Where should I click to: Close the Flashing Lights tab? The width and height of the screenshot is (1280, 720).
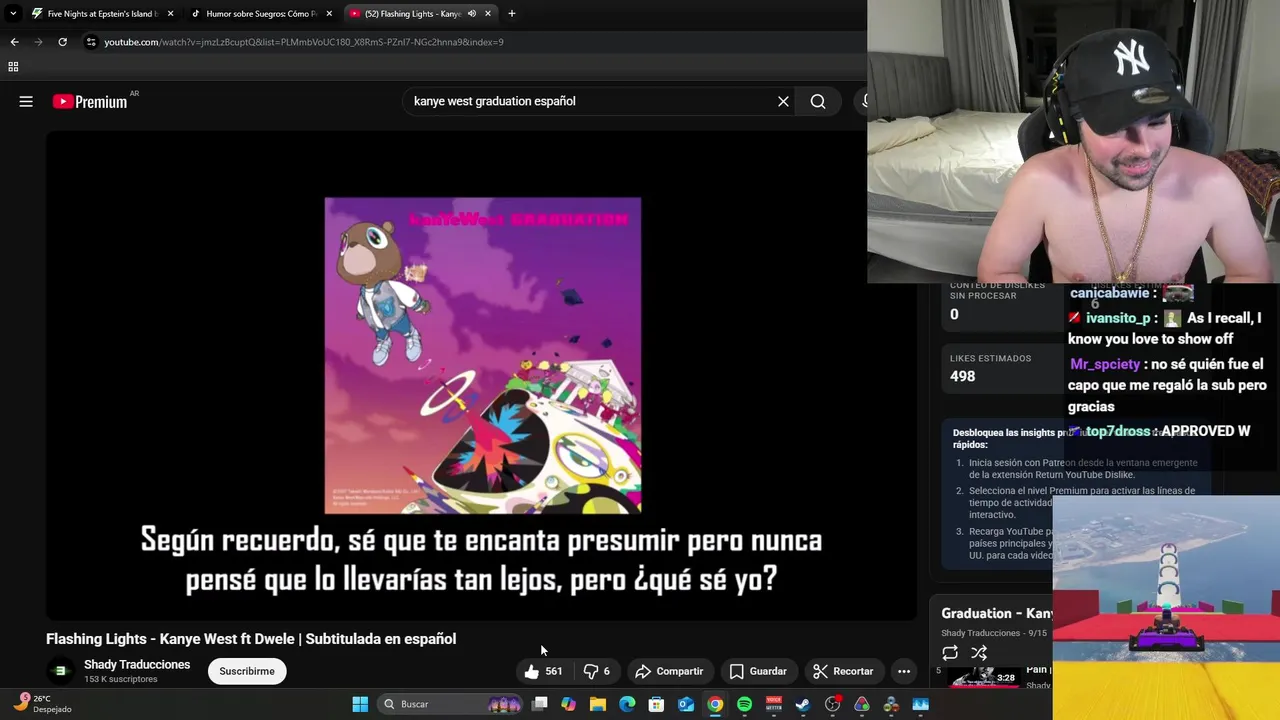pos(488,14)
